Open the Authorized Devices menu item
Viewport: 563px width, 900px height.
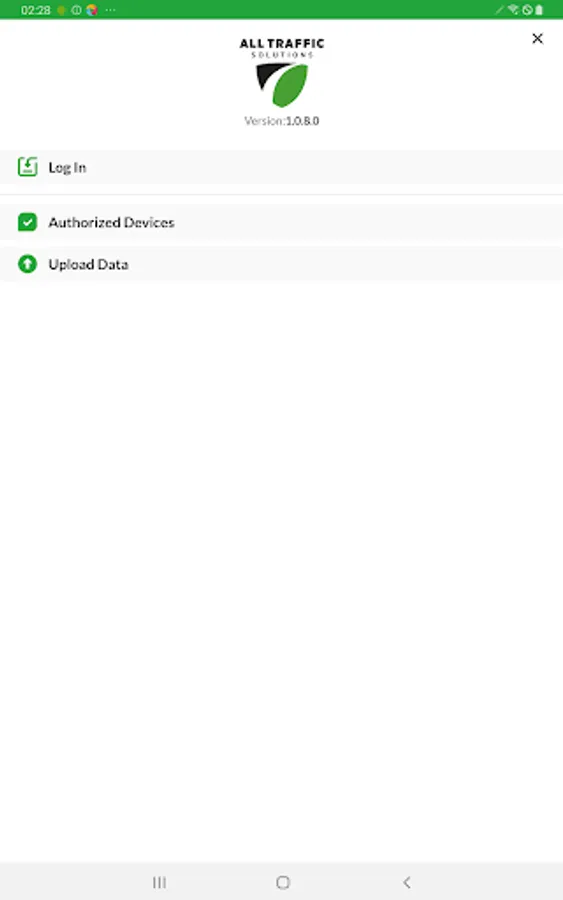281,222
